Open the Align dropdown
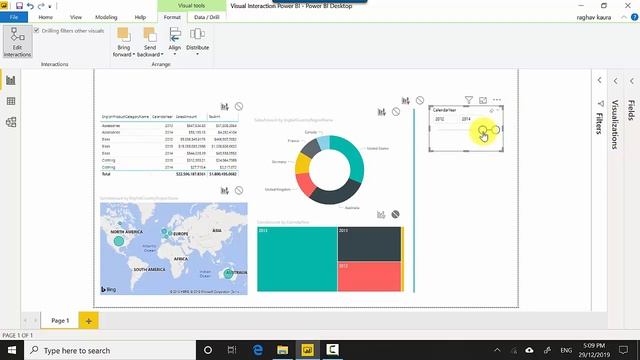The image size is (640, 360). click(x=175, y=42)
